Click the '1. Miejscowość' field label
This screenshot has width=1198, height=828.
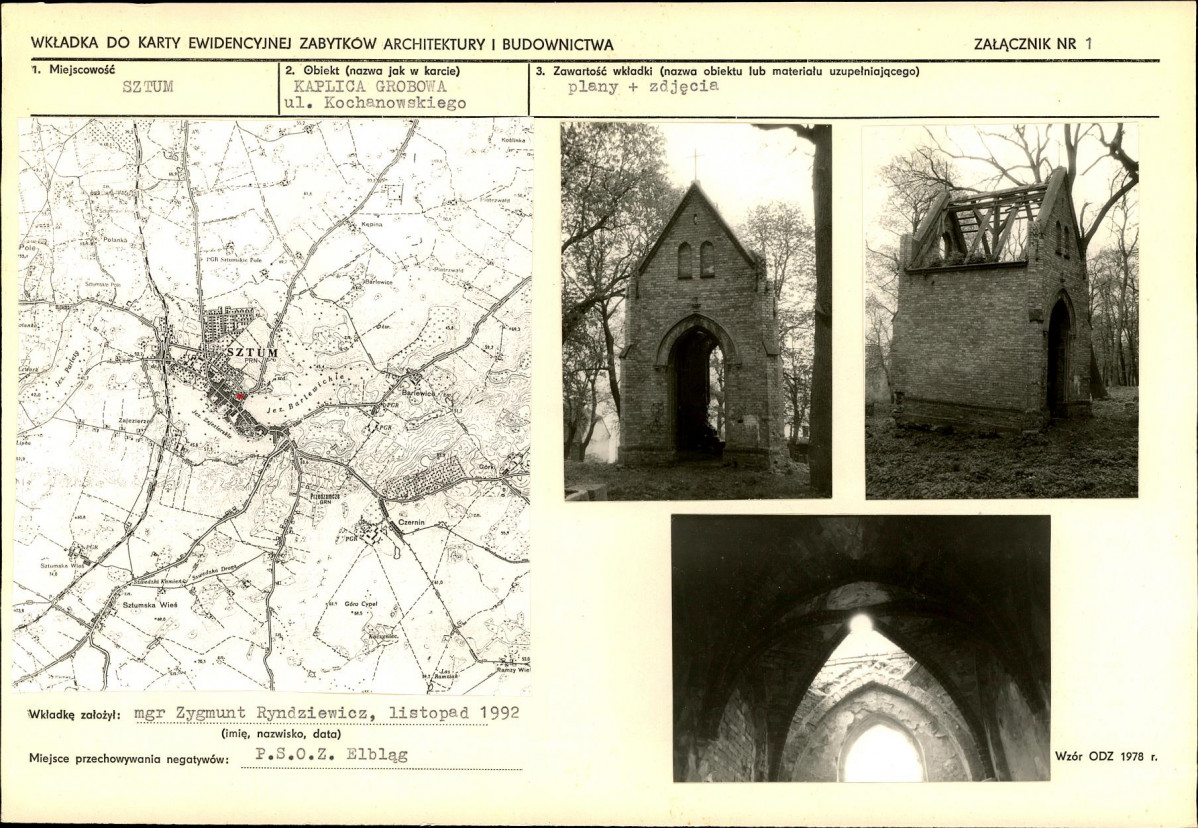pos(74,71)
